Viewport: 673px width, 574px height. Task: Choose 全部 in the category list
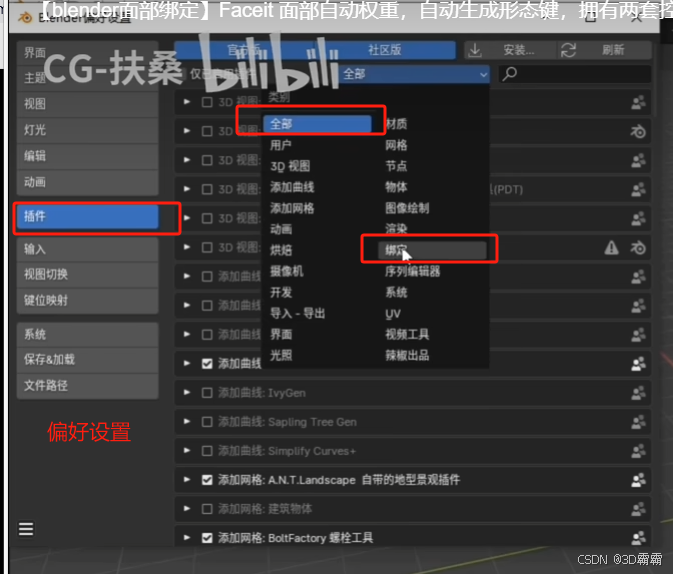point(317,124)
